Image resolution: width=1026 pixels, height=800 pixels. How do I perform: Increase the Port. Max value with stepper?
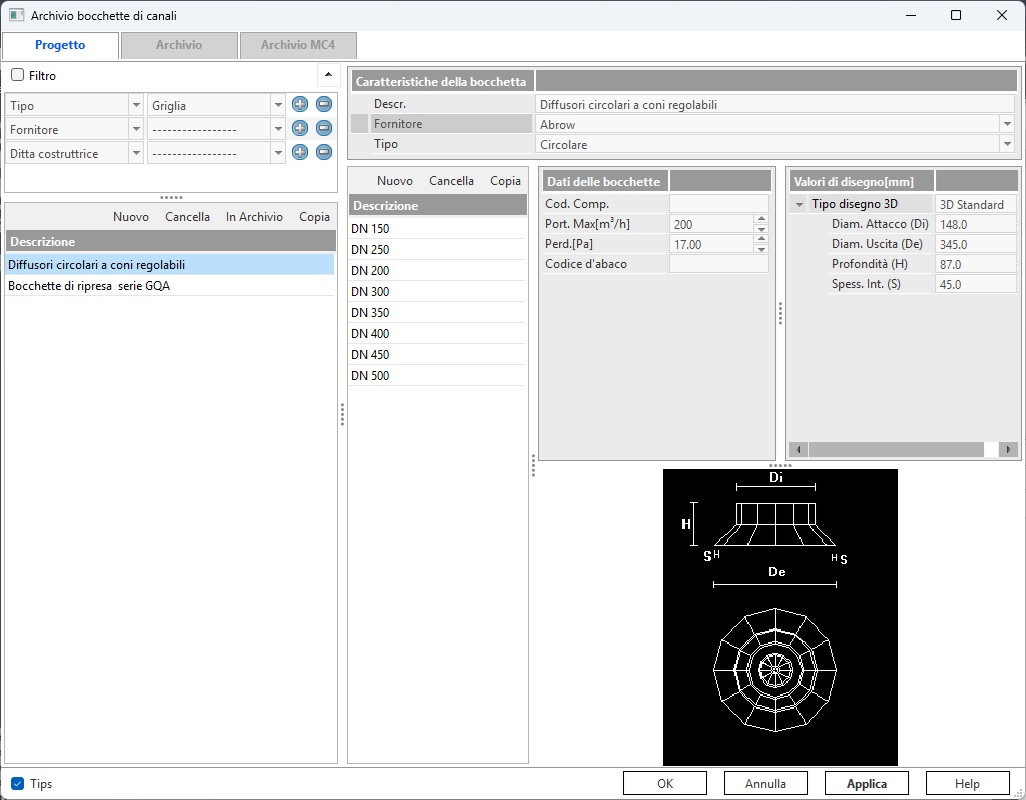pos(762,219)
